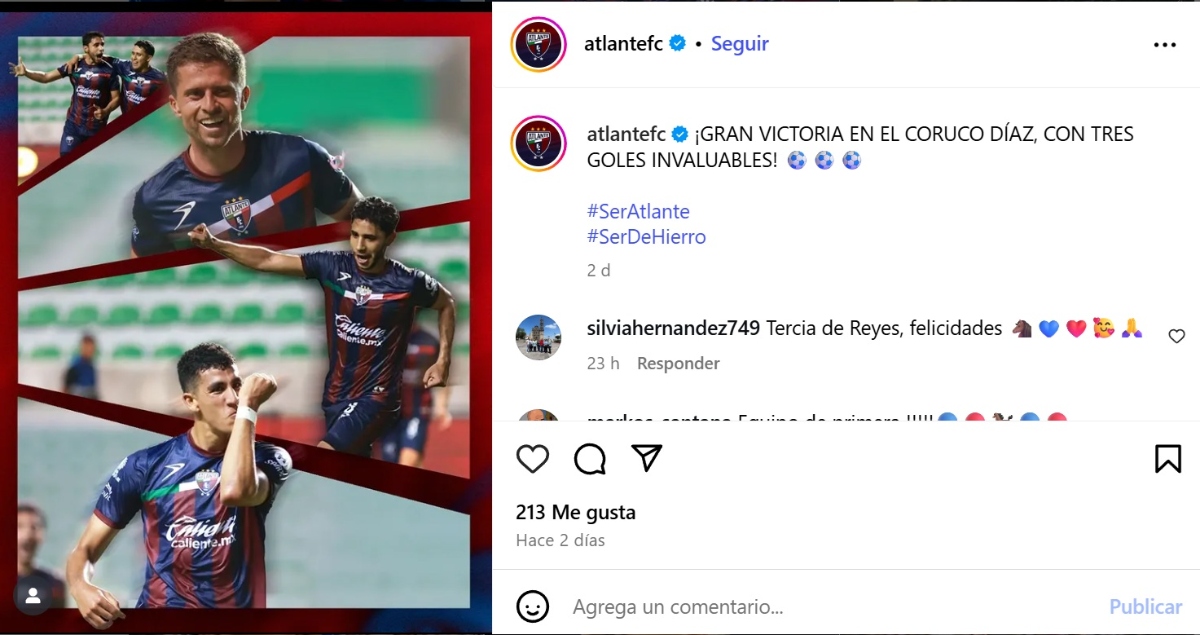1200x635 pixels.
Task: Reply to comment using Responder
Action: point(678,363)
